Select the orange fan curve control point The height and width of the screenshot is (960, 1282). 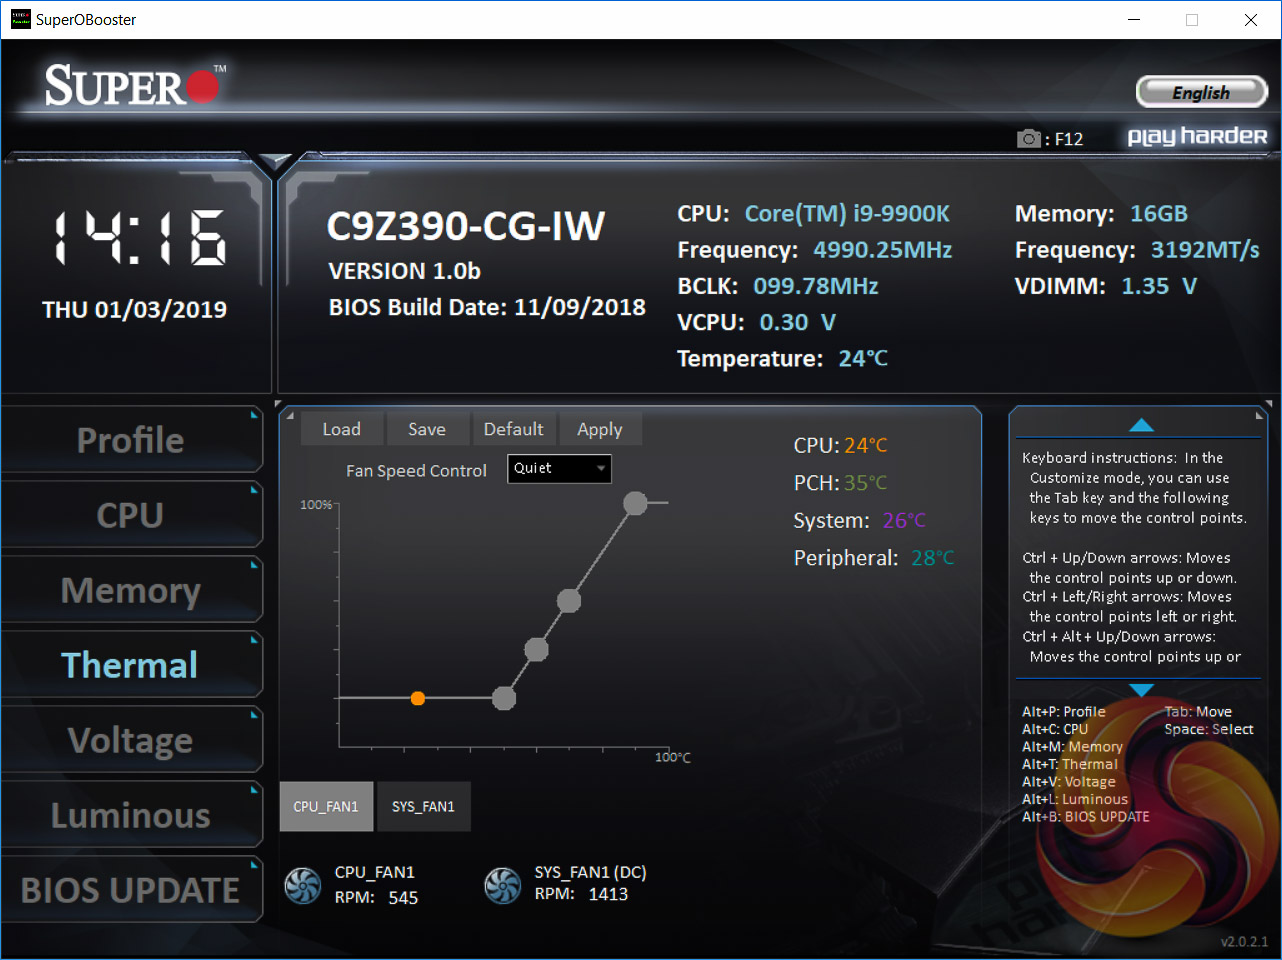(x=418, y=698)
